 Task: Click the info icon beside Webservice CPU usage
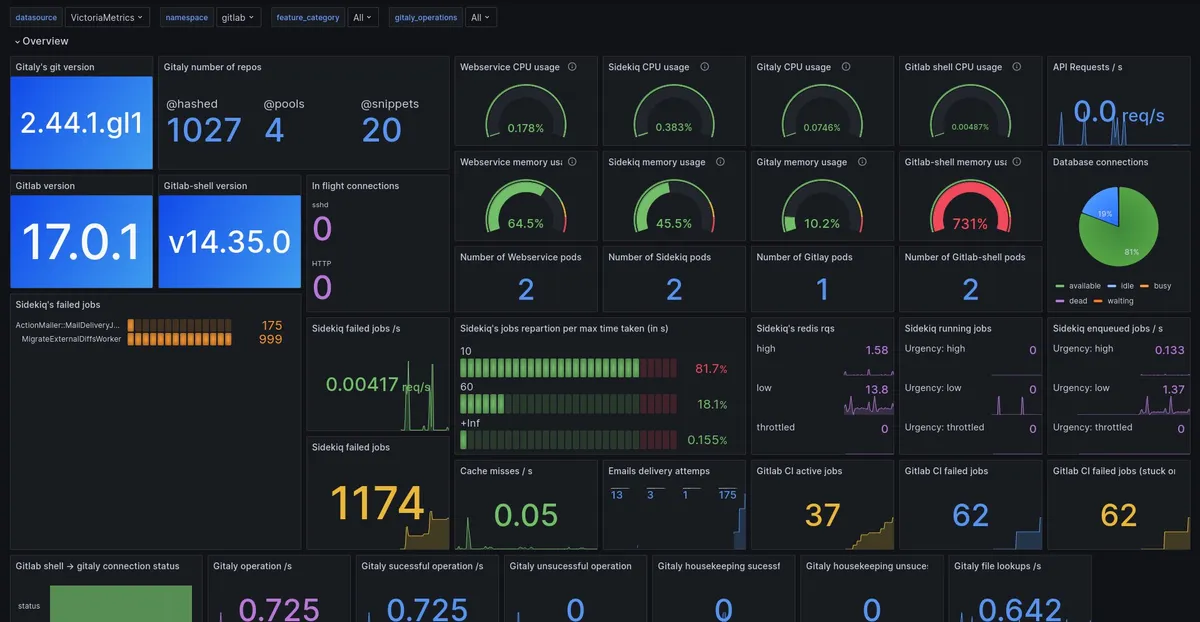pyautogui.click(x=572, y=67)
